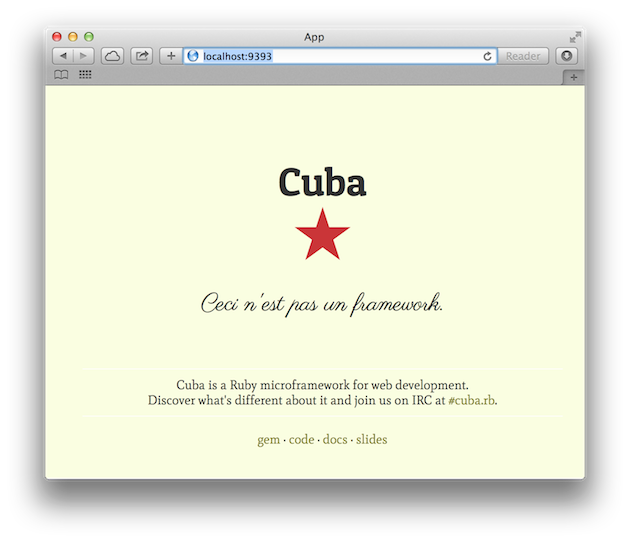The width and height of the screenshot is (630, 542).
Task: Open a new tab with the tab bar plus
Action: (573, 77)
